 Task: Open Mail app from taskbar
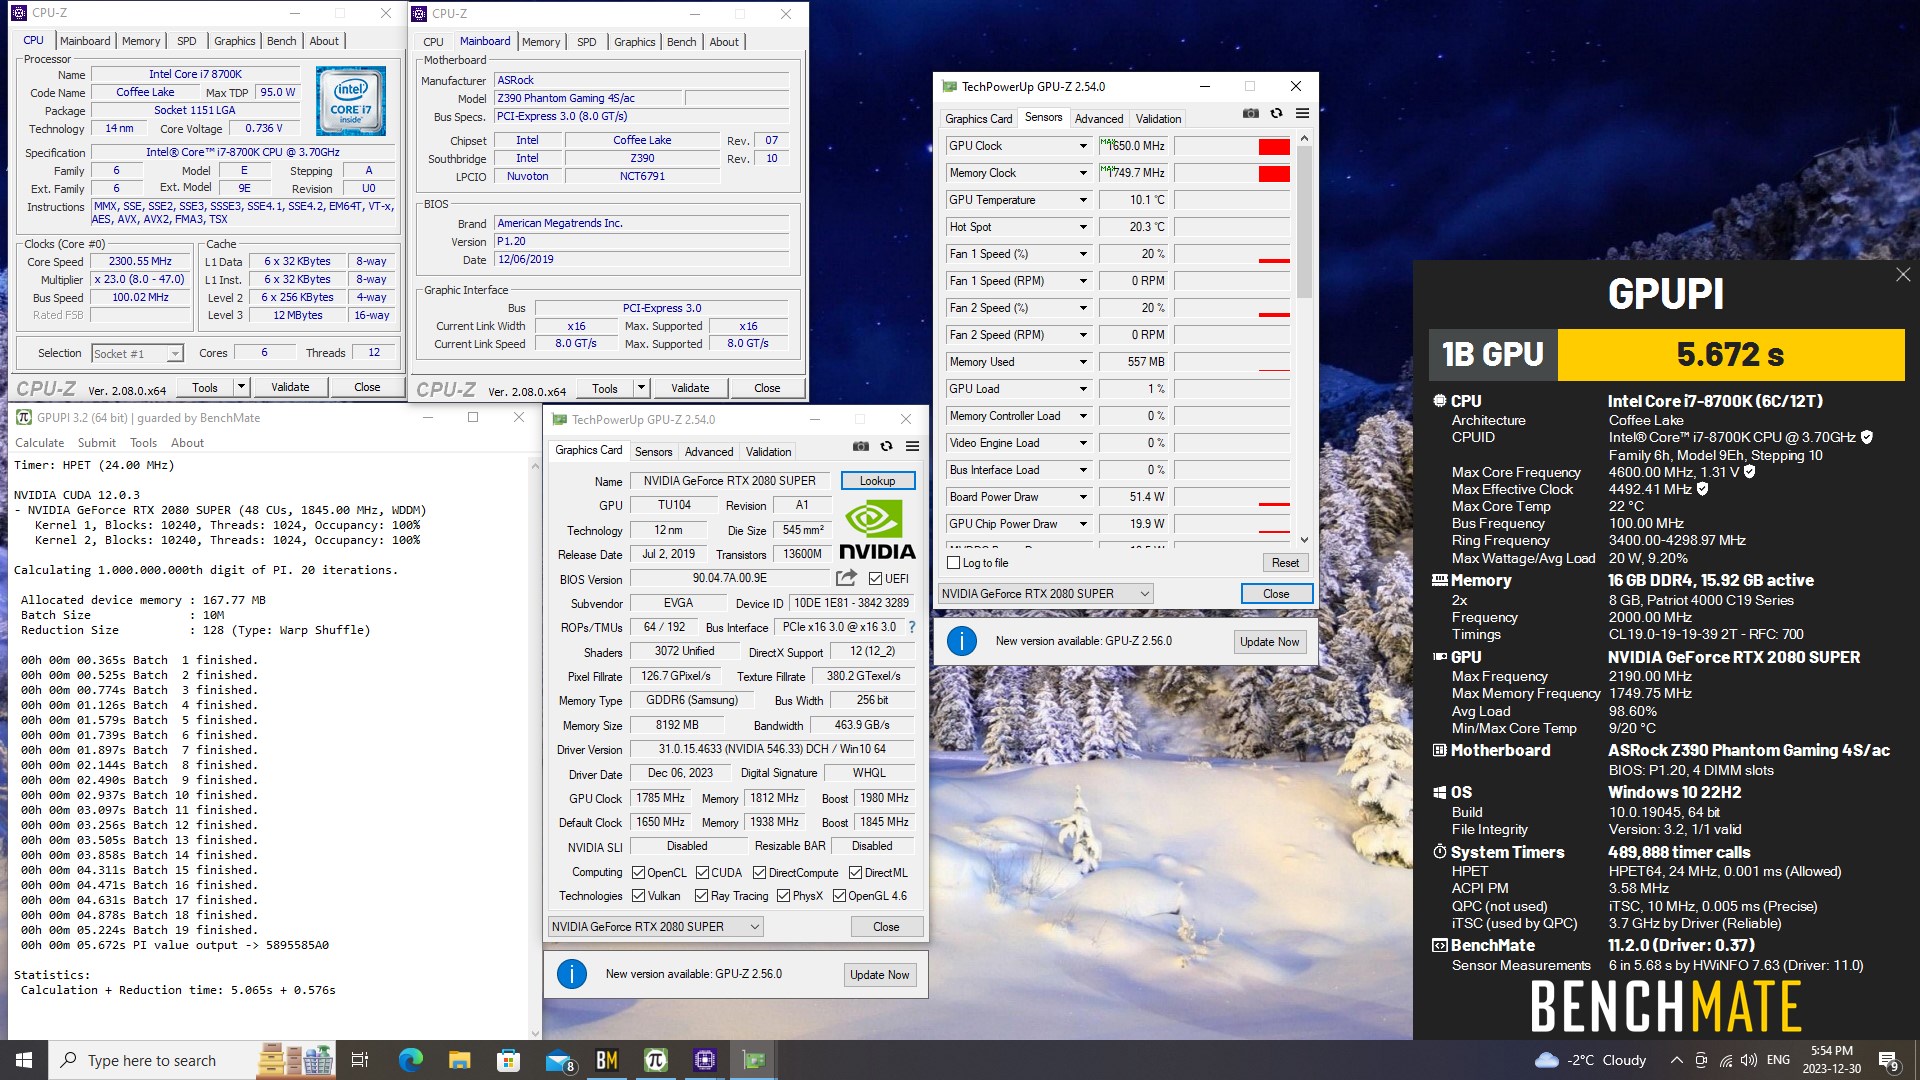(x=558, y=1061)
